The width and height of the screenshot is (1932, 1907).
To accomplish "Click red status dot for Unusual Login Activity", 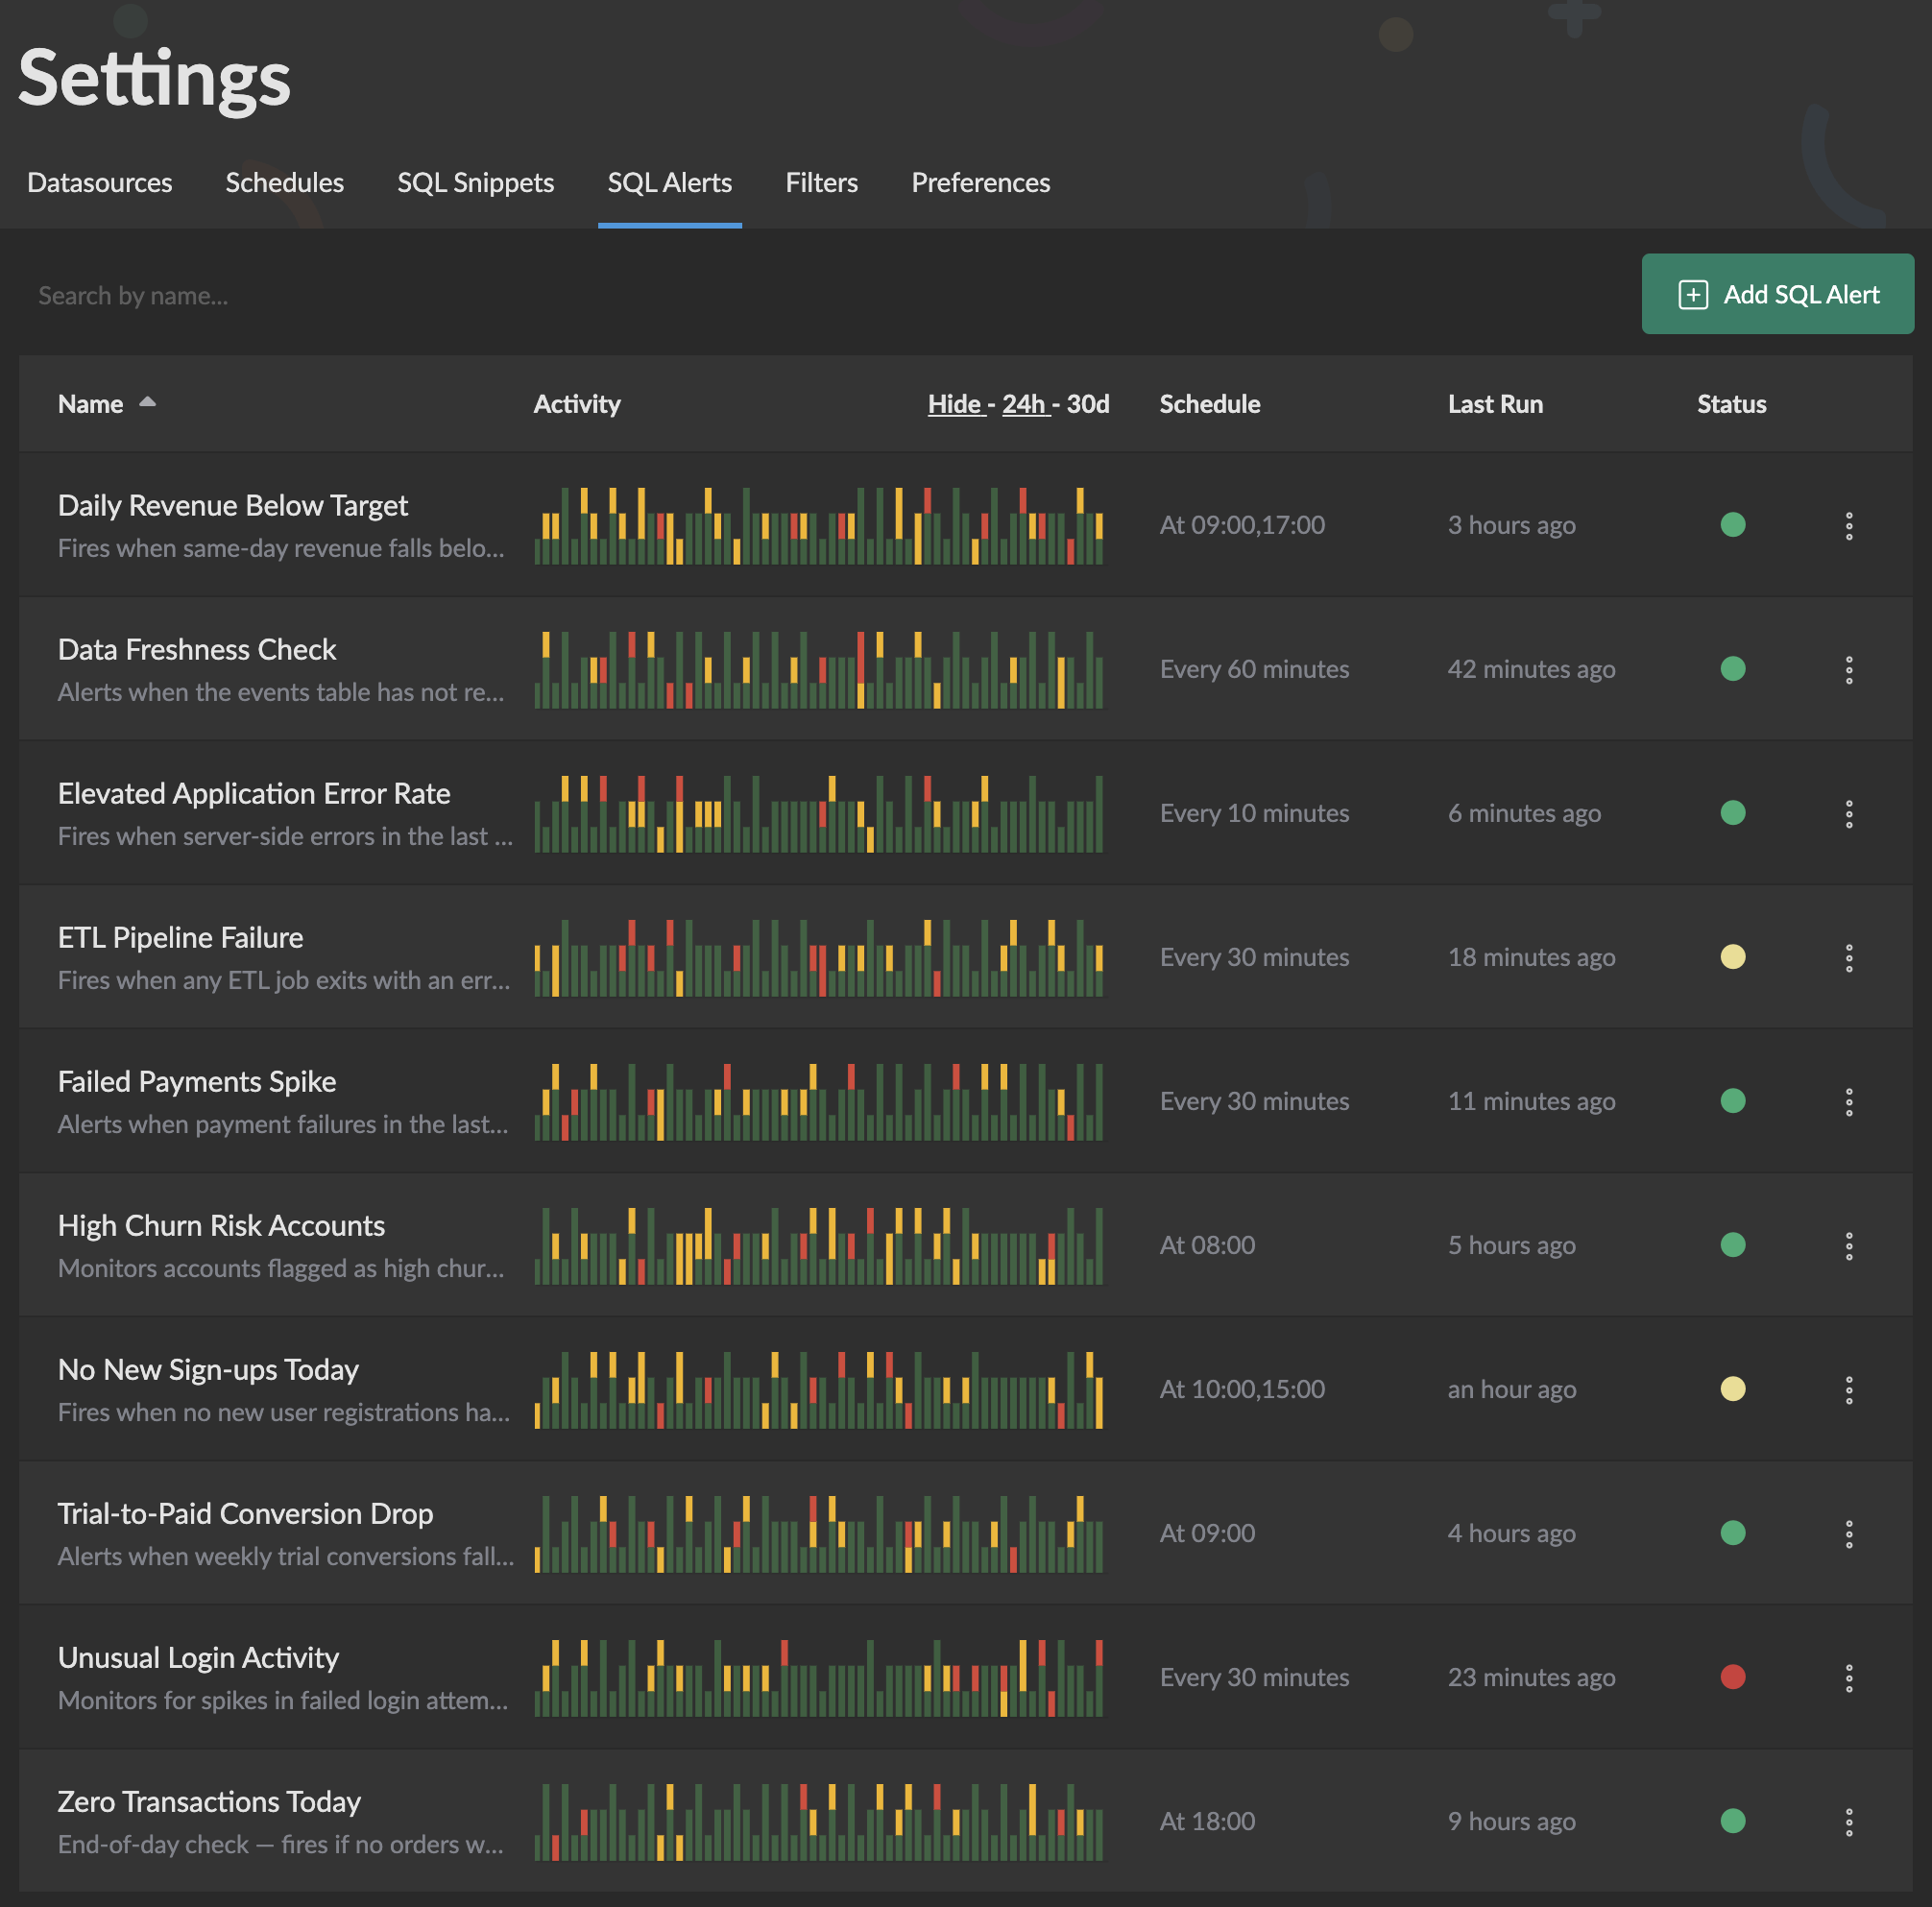I will (1732, 1677).
